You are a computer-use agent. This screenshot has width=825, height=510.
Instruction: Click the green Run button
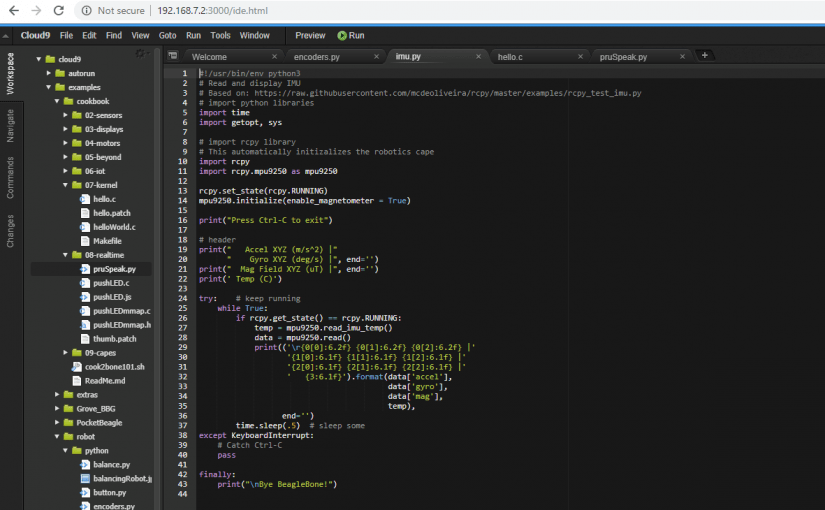click(351, 35)
